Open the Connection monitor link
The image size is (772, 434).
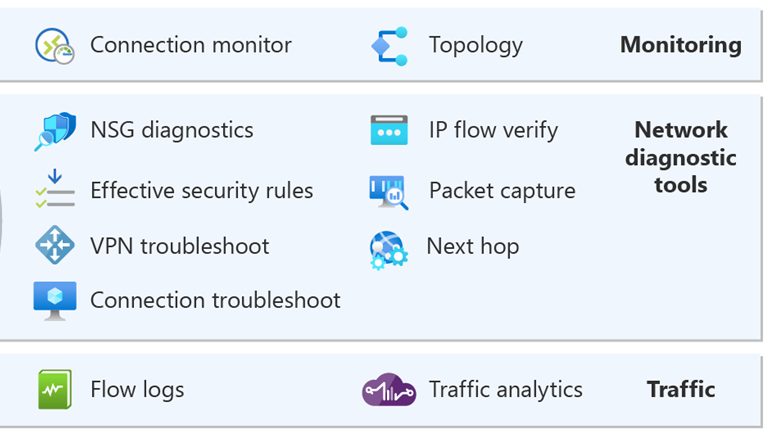click(190, 45)
